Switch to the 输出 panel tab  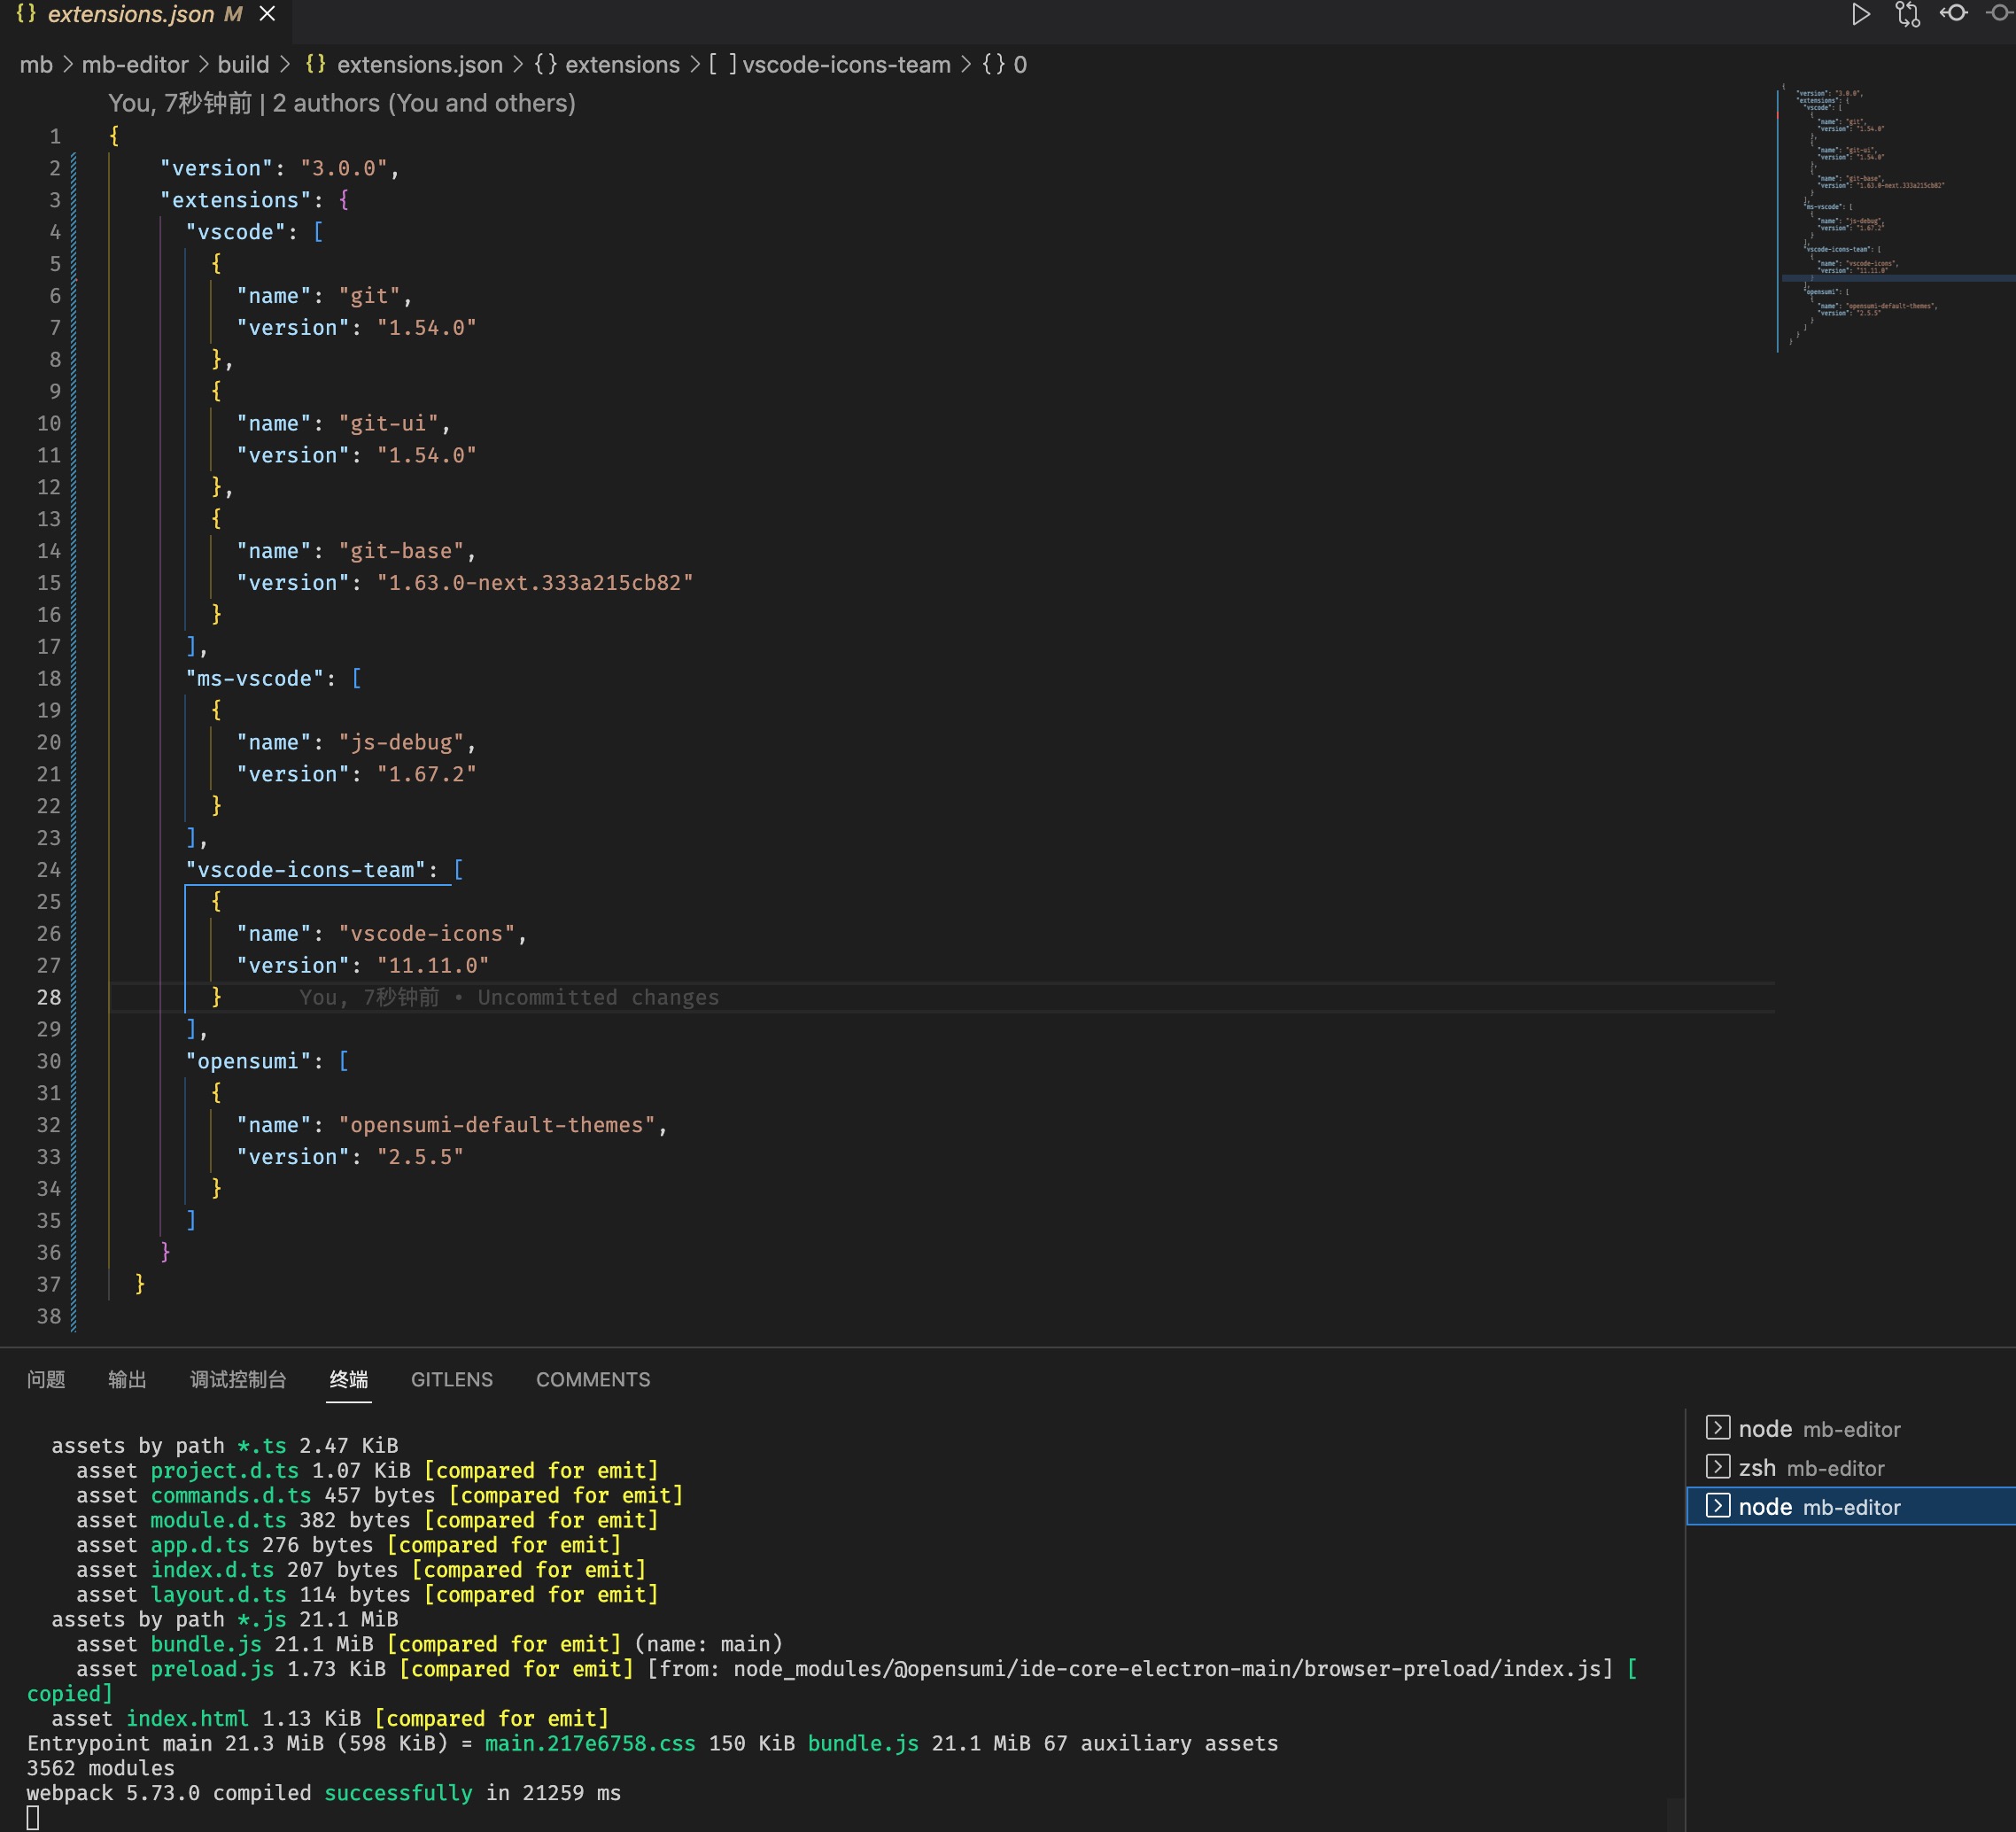tap(127, 1379)
